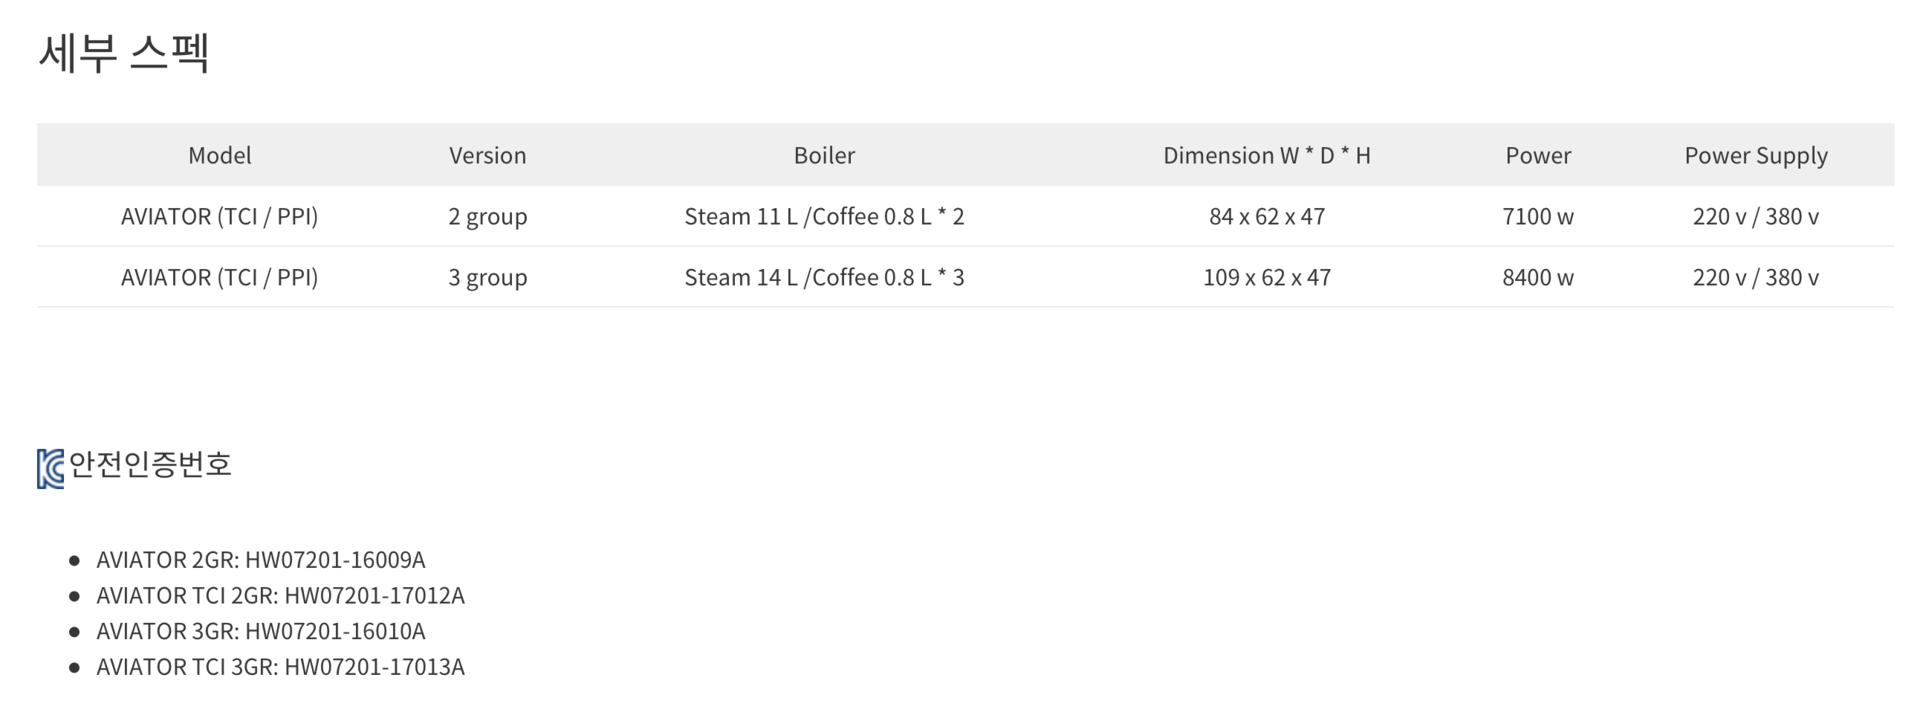Click the KC certification mark icon
The image size is (1920, 715).
50,468
